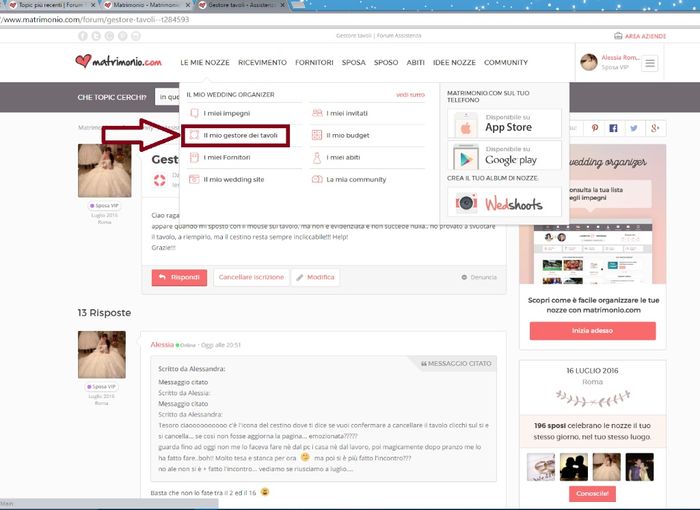
Task: Expand the 'Fornitori' navigation menu
Action: (314, 62)
